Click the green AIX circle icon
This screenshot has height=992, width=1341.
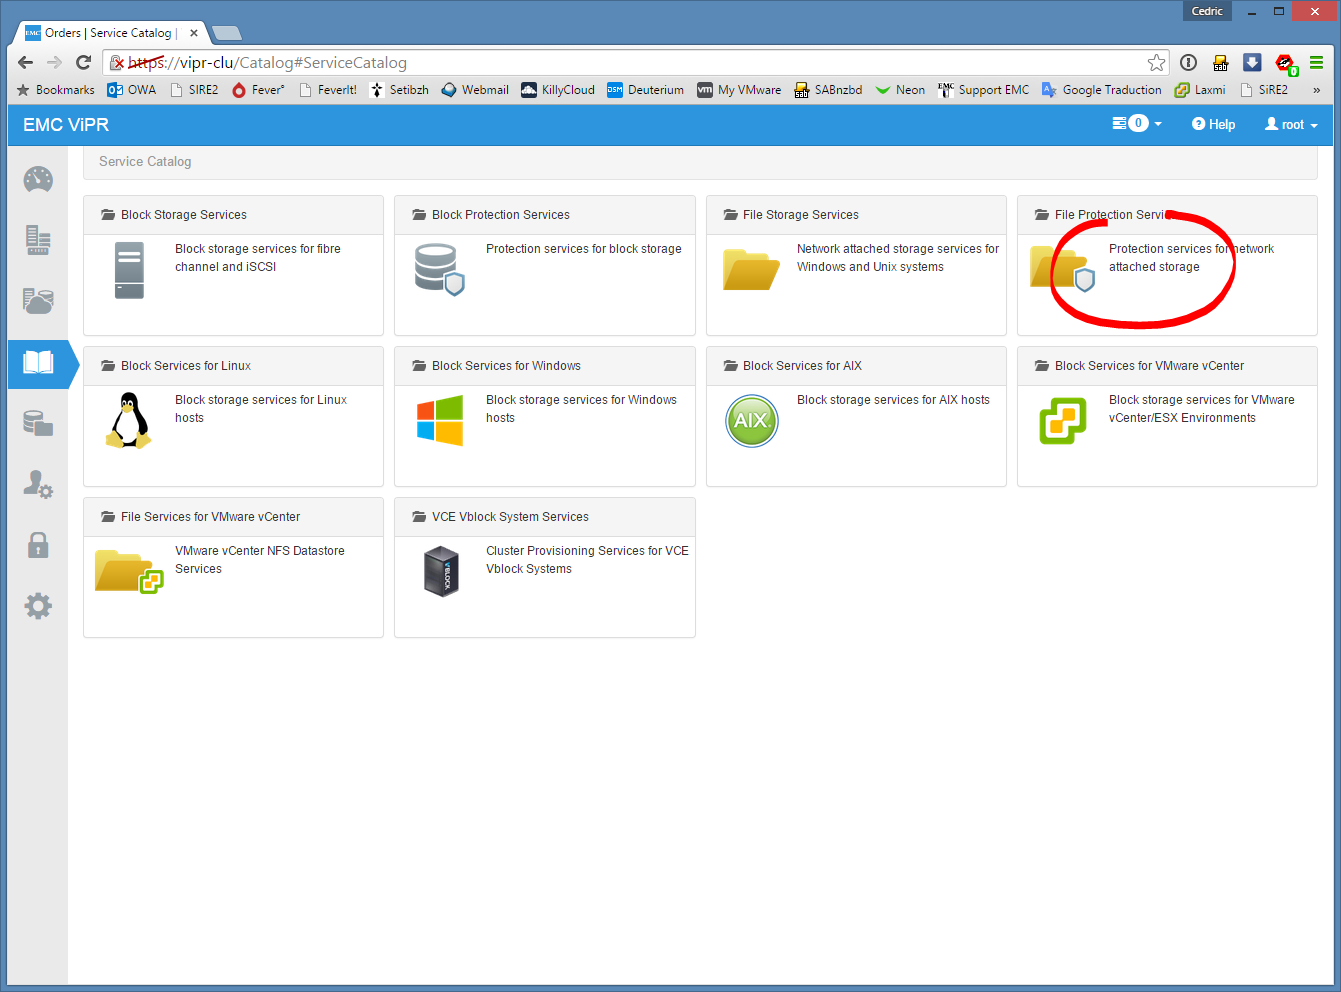[751, 420]
